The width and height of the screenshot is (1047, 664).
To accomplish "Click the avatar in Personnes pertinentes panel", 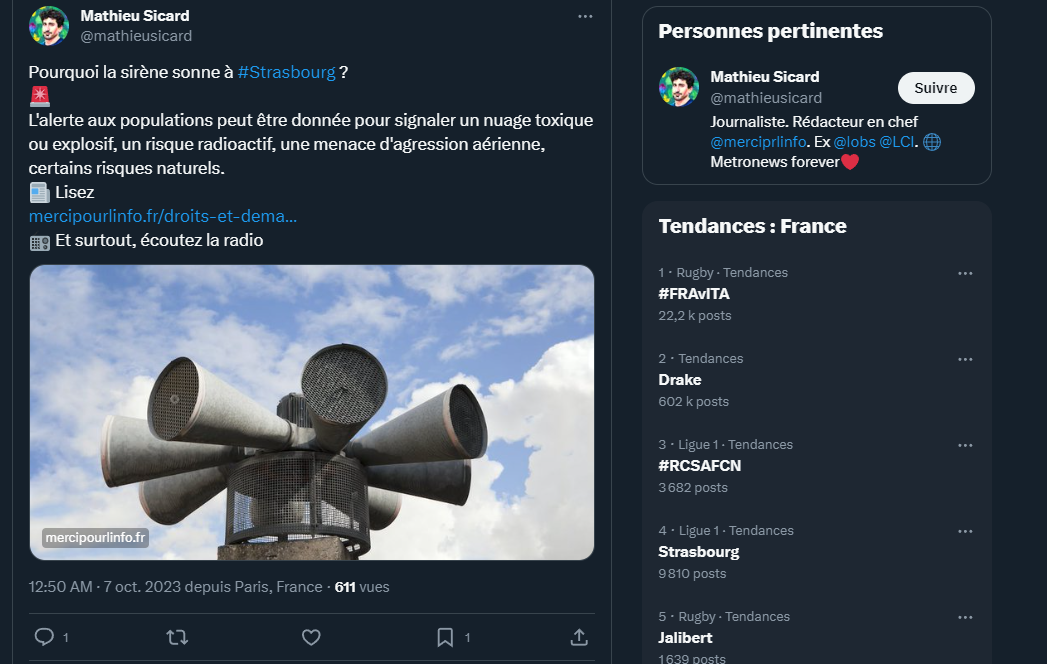I will 678,87.
